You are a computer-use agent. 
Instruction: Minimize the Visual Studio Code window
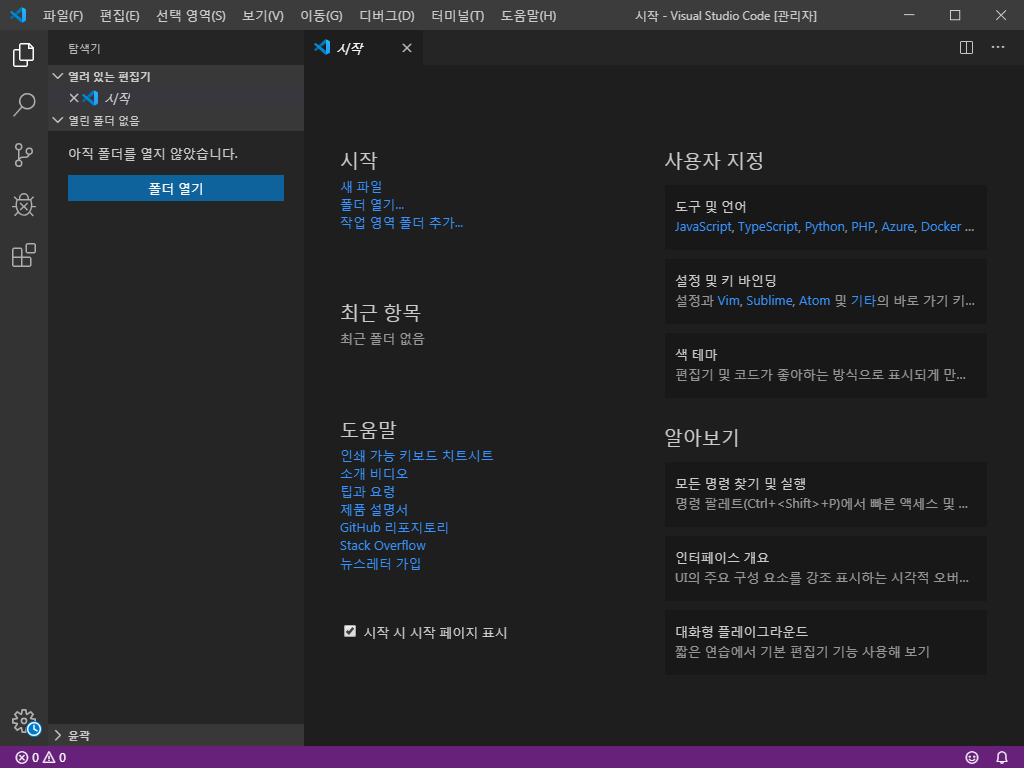909,15
